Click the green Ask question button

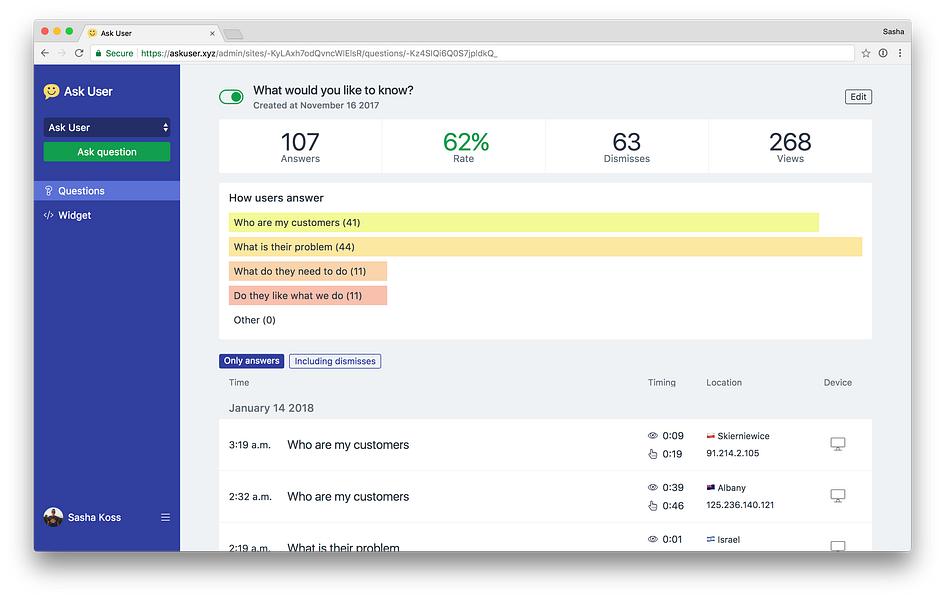(107, 152)
